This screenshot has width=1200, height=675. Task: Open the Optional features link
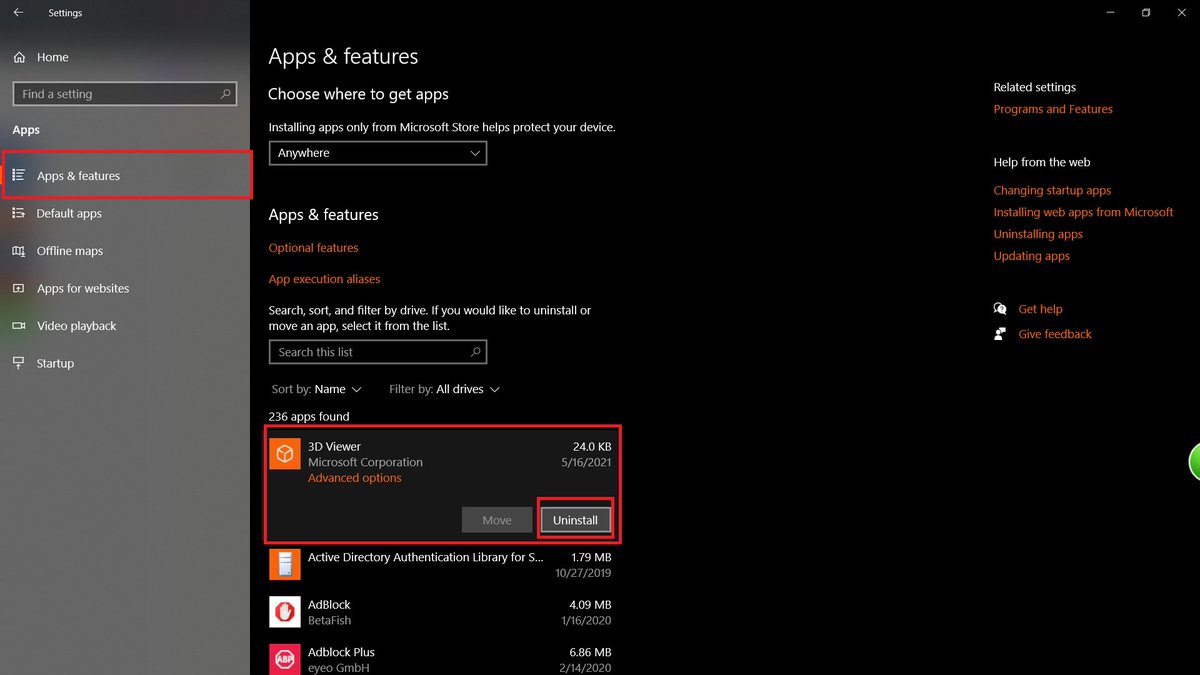313,248
